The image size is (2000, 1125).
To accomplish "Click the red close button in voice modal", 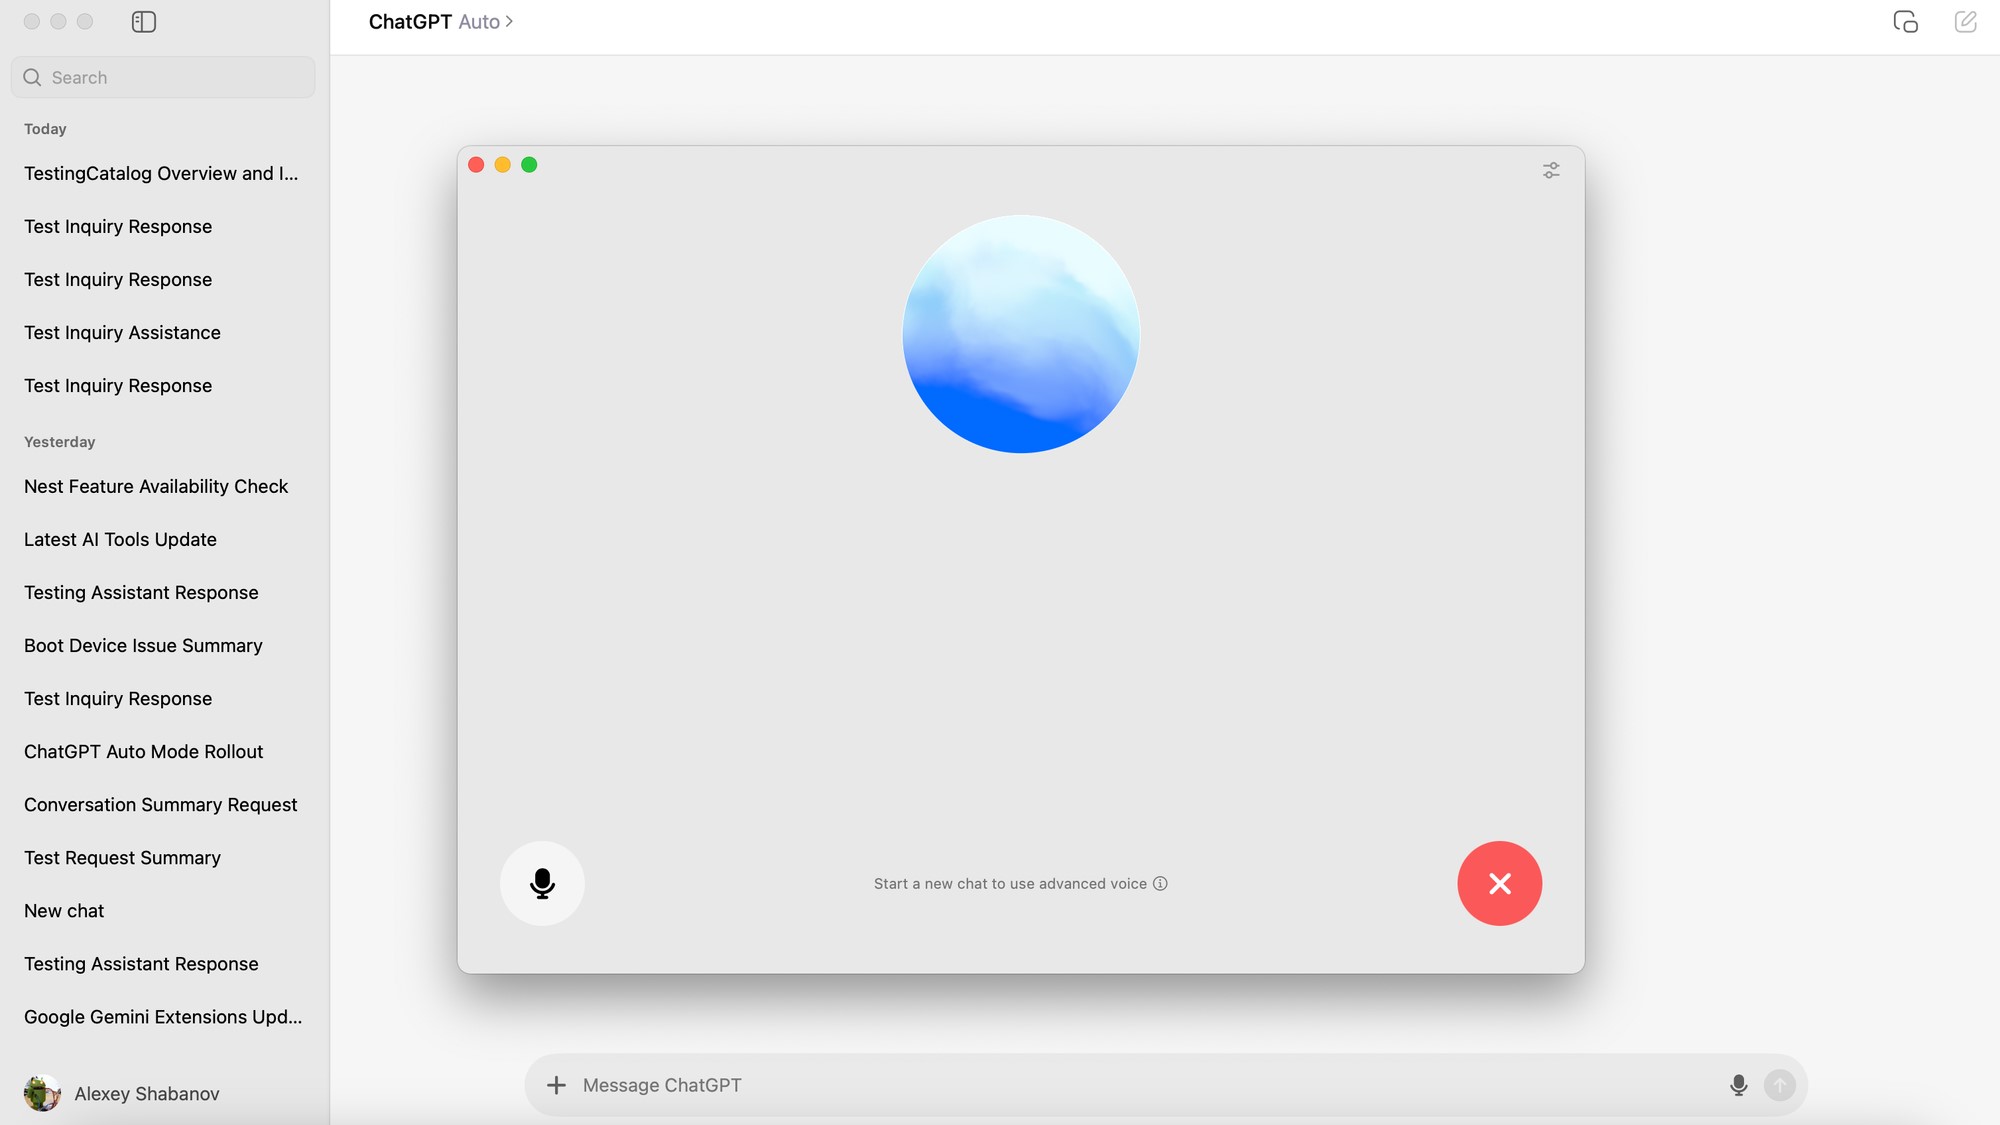I will 1499,883.
